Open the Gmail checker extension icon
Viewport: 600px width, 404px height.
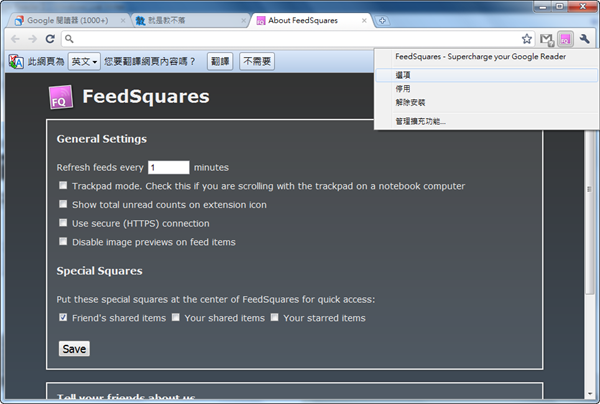pyautogui.click(x=546, y=39)
